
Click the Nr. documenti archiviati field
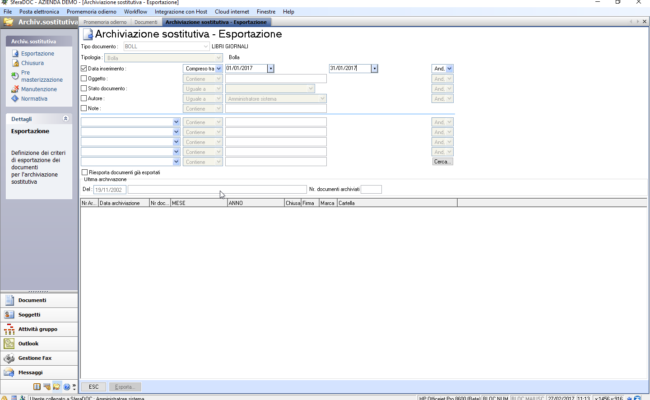click(x=371, y=189)
